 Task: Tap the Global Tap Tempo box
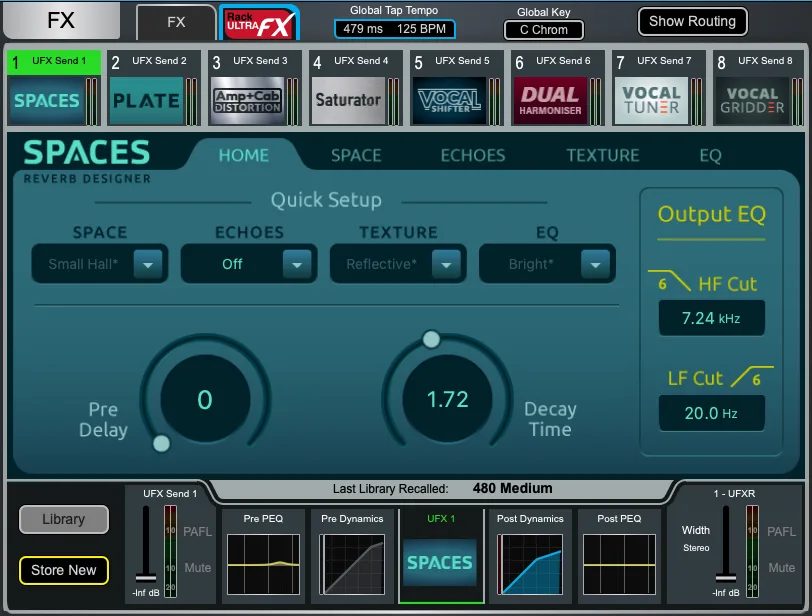[395, 29]
